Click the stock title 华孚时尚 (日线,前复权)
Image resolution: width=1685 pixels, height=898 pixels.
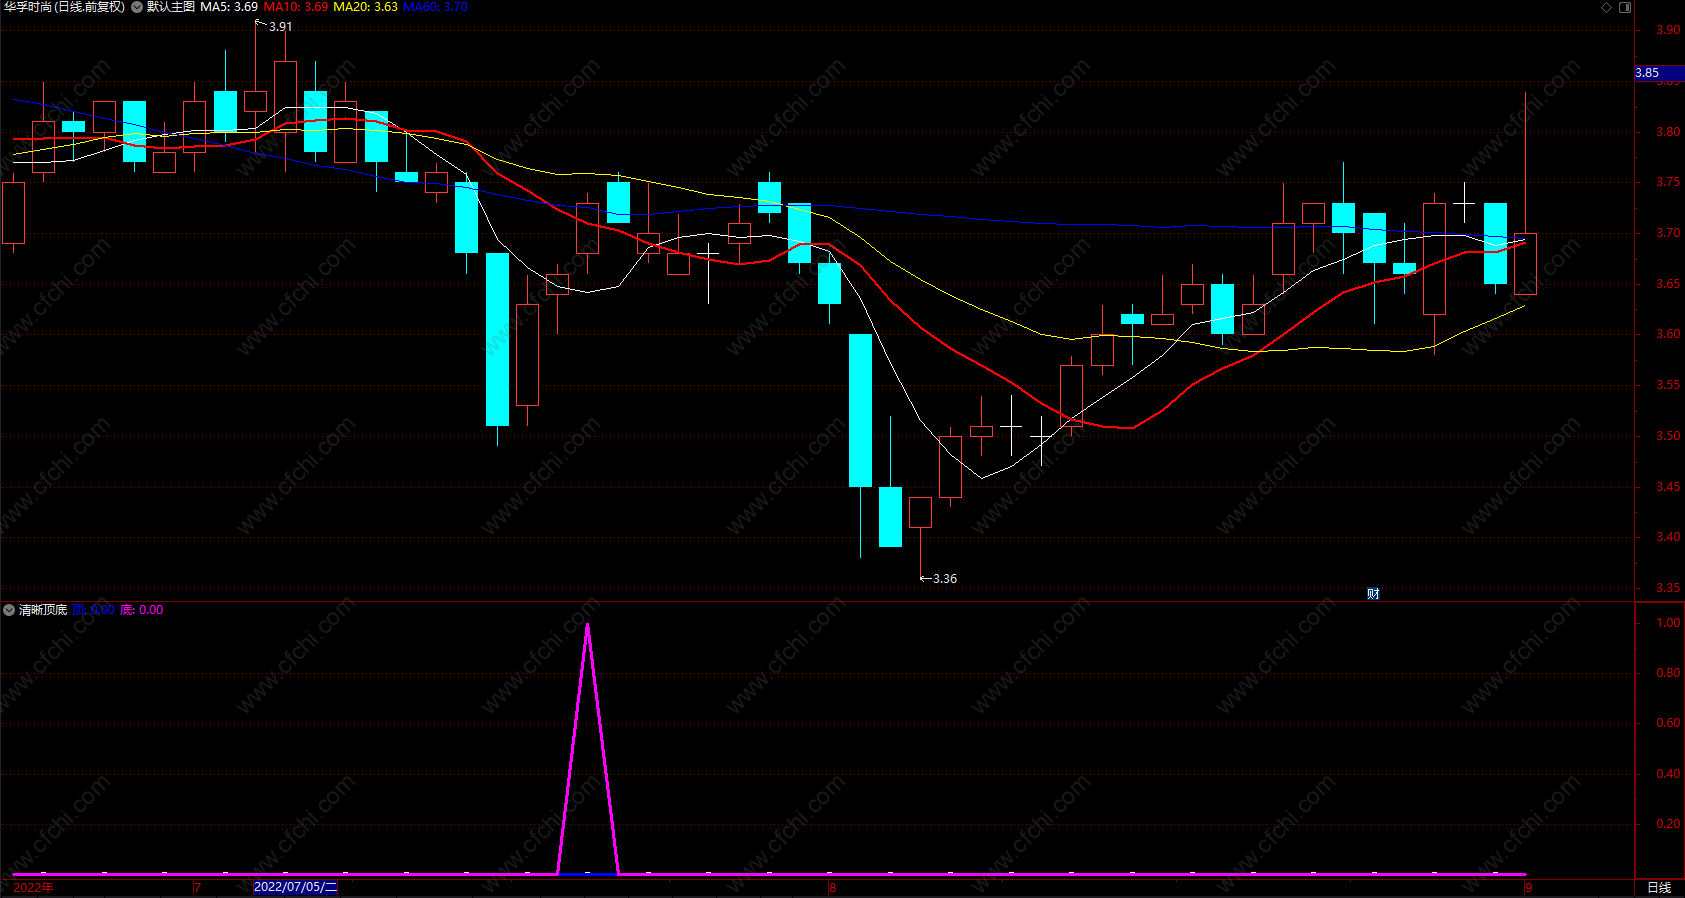65,7
